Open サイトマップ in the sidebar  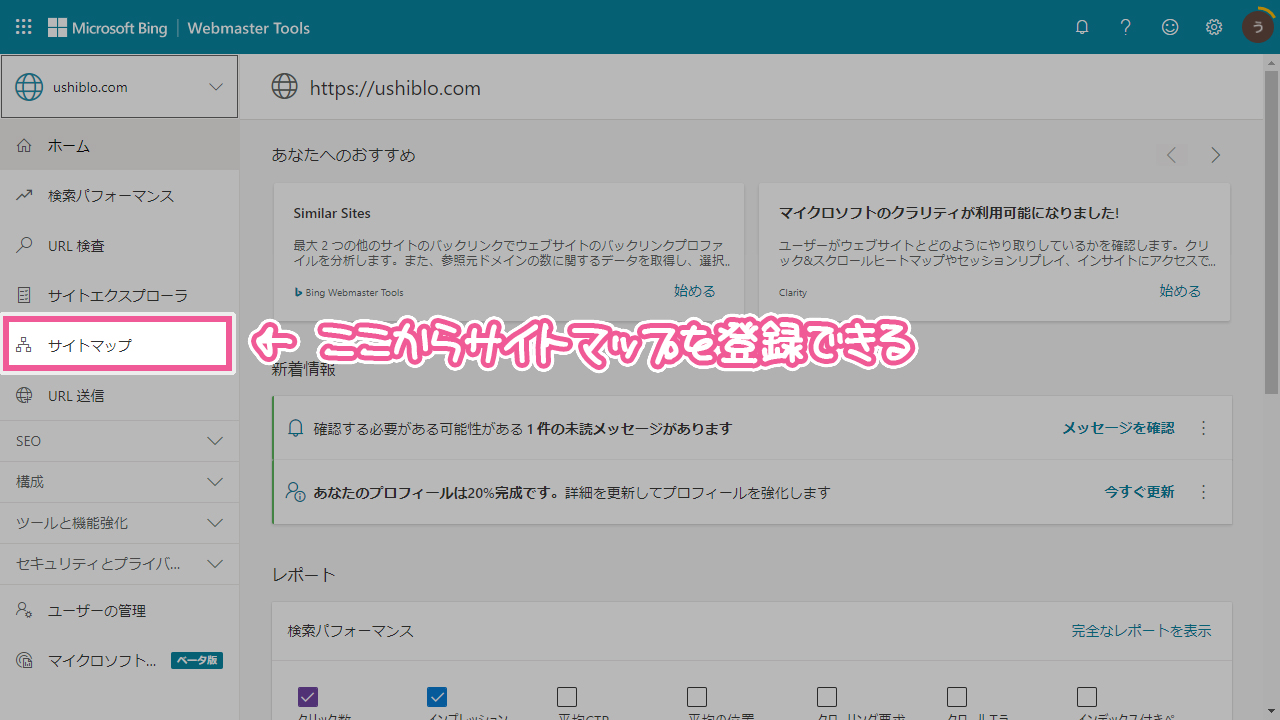coord(119,346)
